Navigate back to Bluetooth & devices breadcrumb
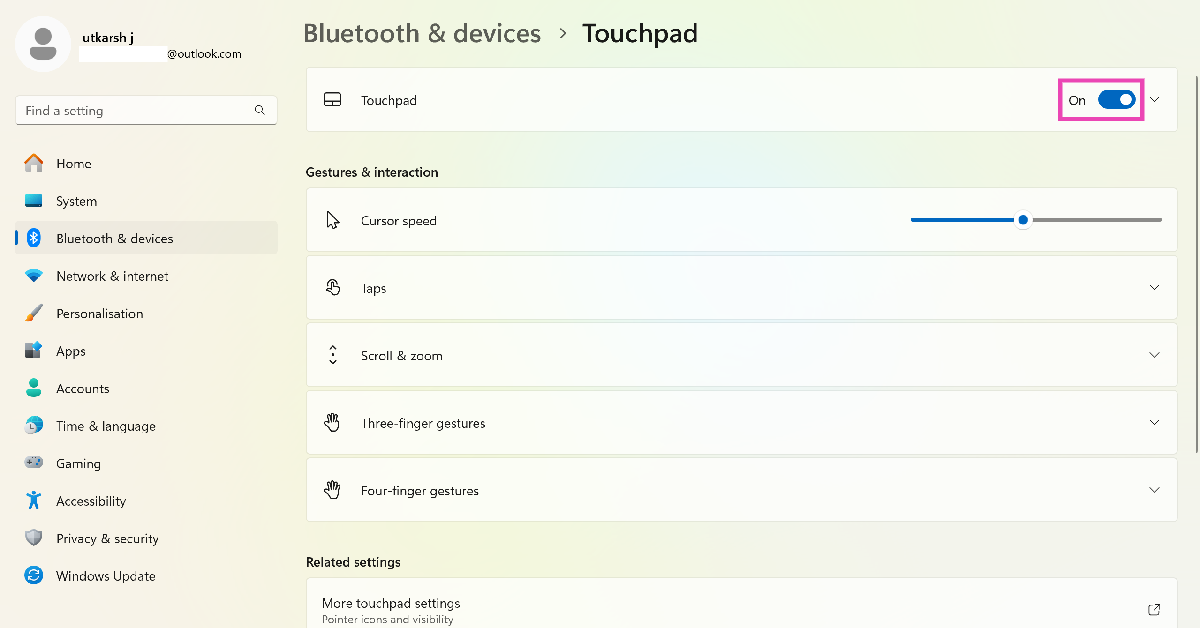This screenshot has width=1200, height=628. click(x=421, y=33)
